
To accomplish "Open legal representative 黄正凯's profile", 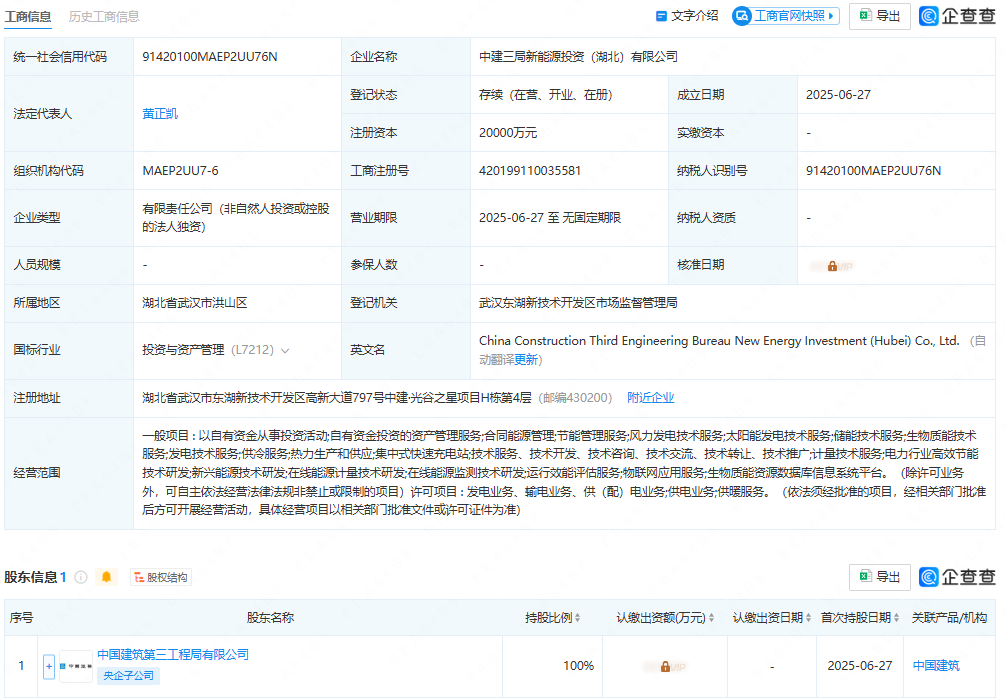I will [x=160, y=114].
